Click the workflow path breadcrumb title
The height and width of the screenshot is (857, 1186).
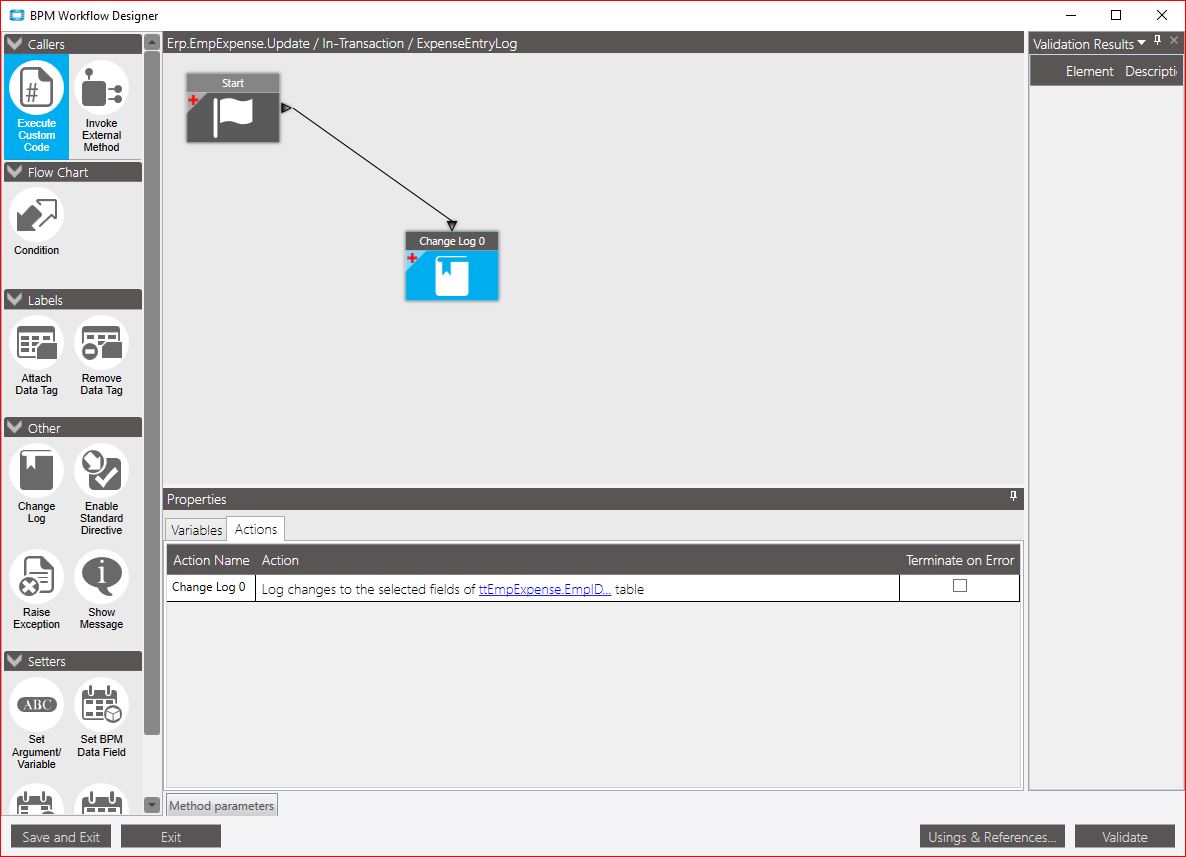(x=342, y=43)
